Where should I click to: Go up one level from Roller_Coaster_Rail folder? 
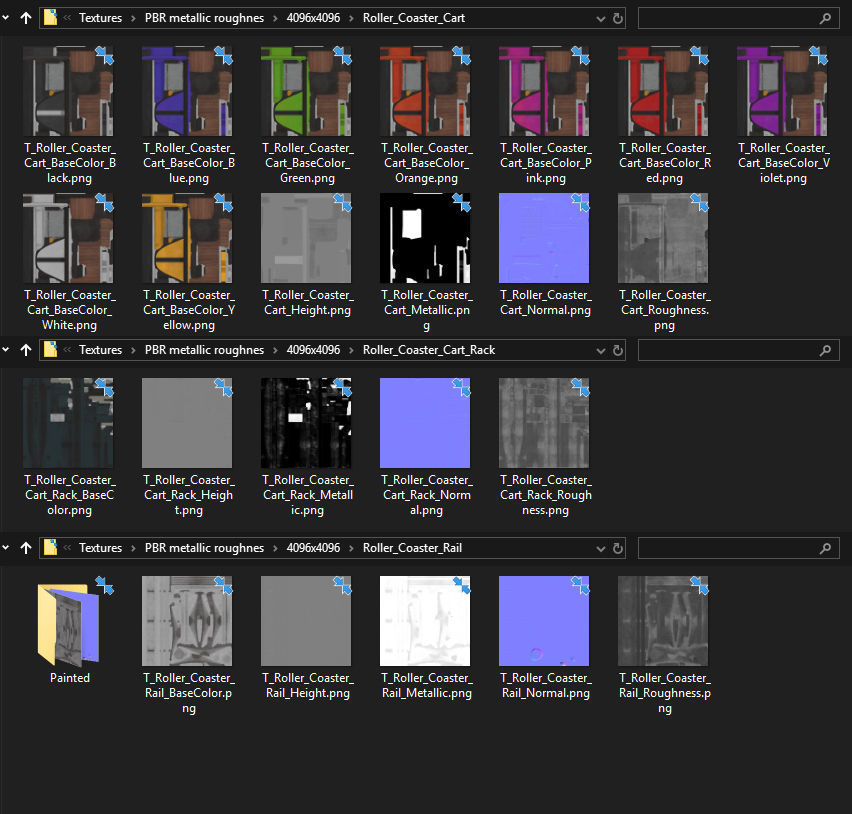click(x=26, y=548)
